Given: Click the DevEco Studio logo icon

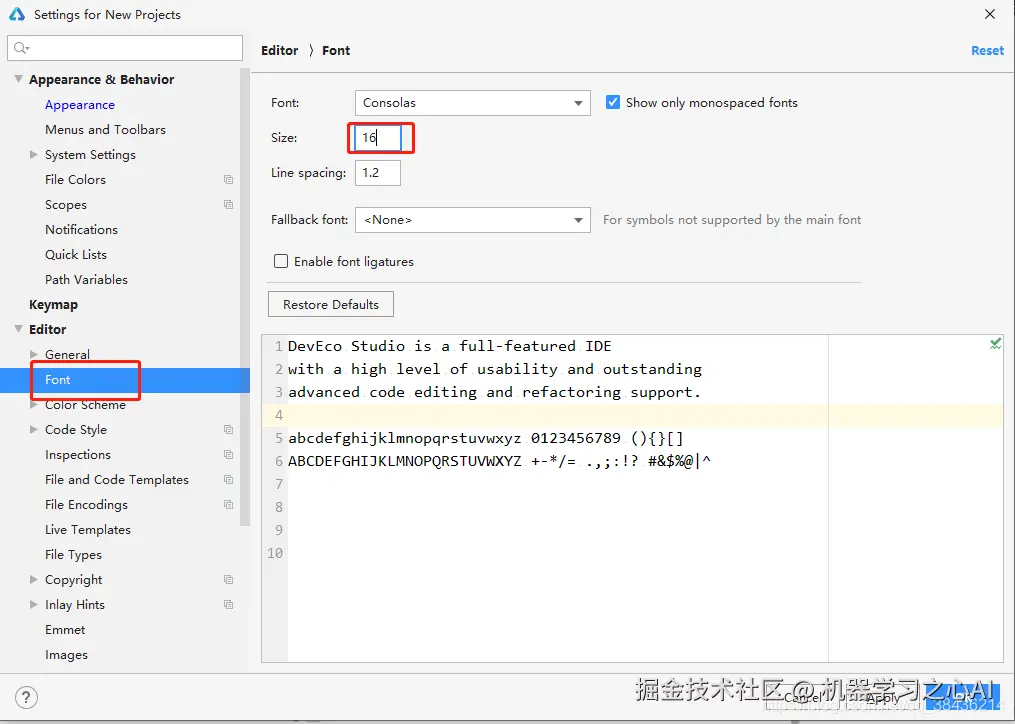Looking at the screenshot, I should pyautogui.click(x=16, y=14).
